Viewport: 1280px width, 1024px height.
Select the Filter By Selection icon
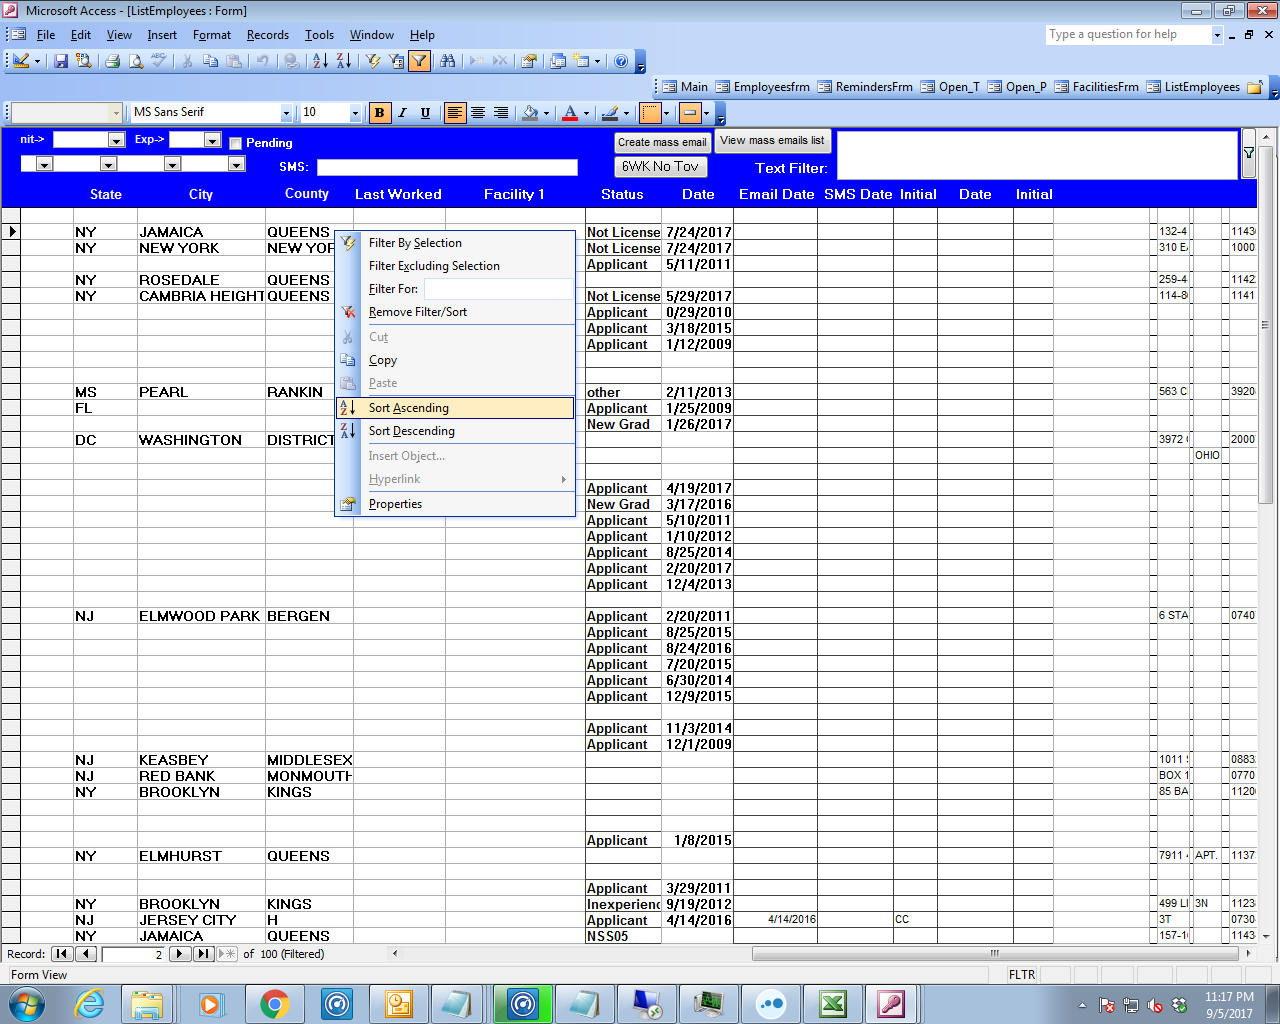tap(373, 61)
